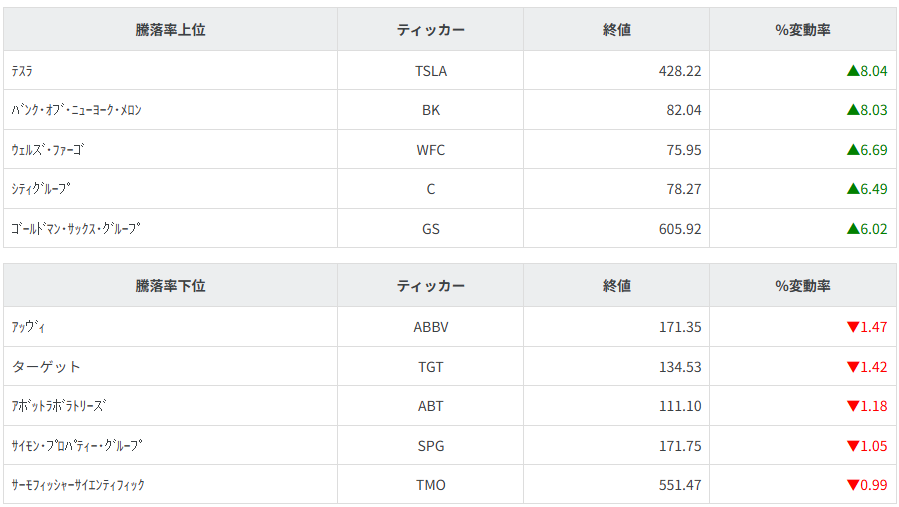Select the ウェルズ・ファーゴ row name
Viewport: 899px width, 507px height.
coord(48,150)
